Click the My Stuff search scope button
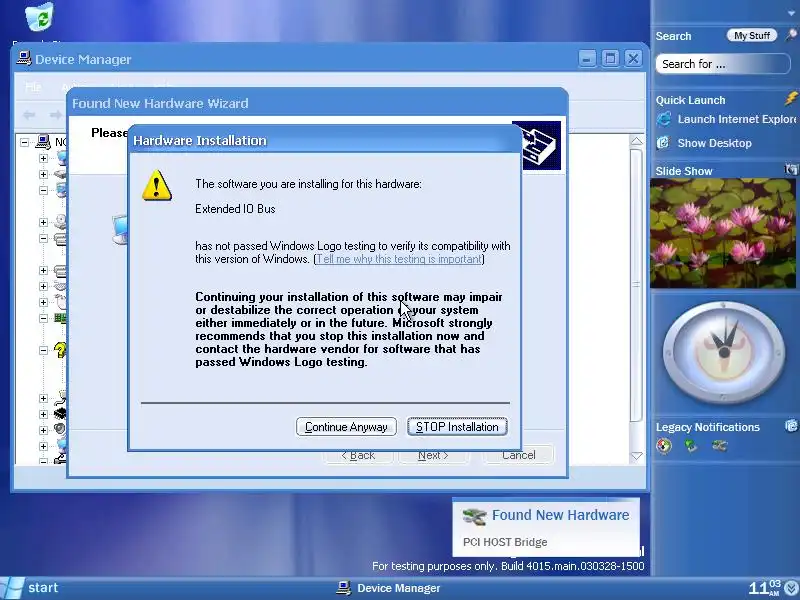The image size is (800, 600). [752, 35]
